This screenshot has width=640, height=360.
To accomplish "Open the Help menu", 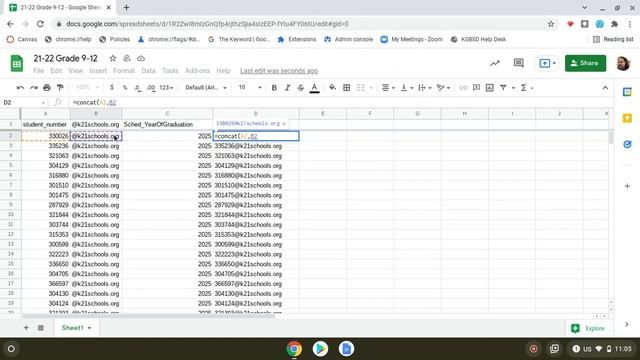I will [x=223, y=71].
